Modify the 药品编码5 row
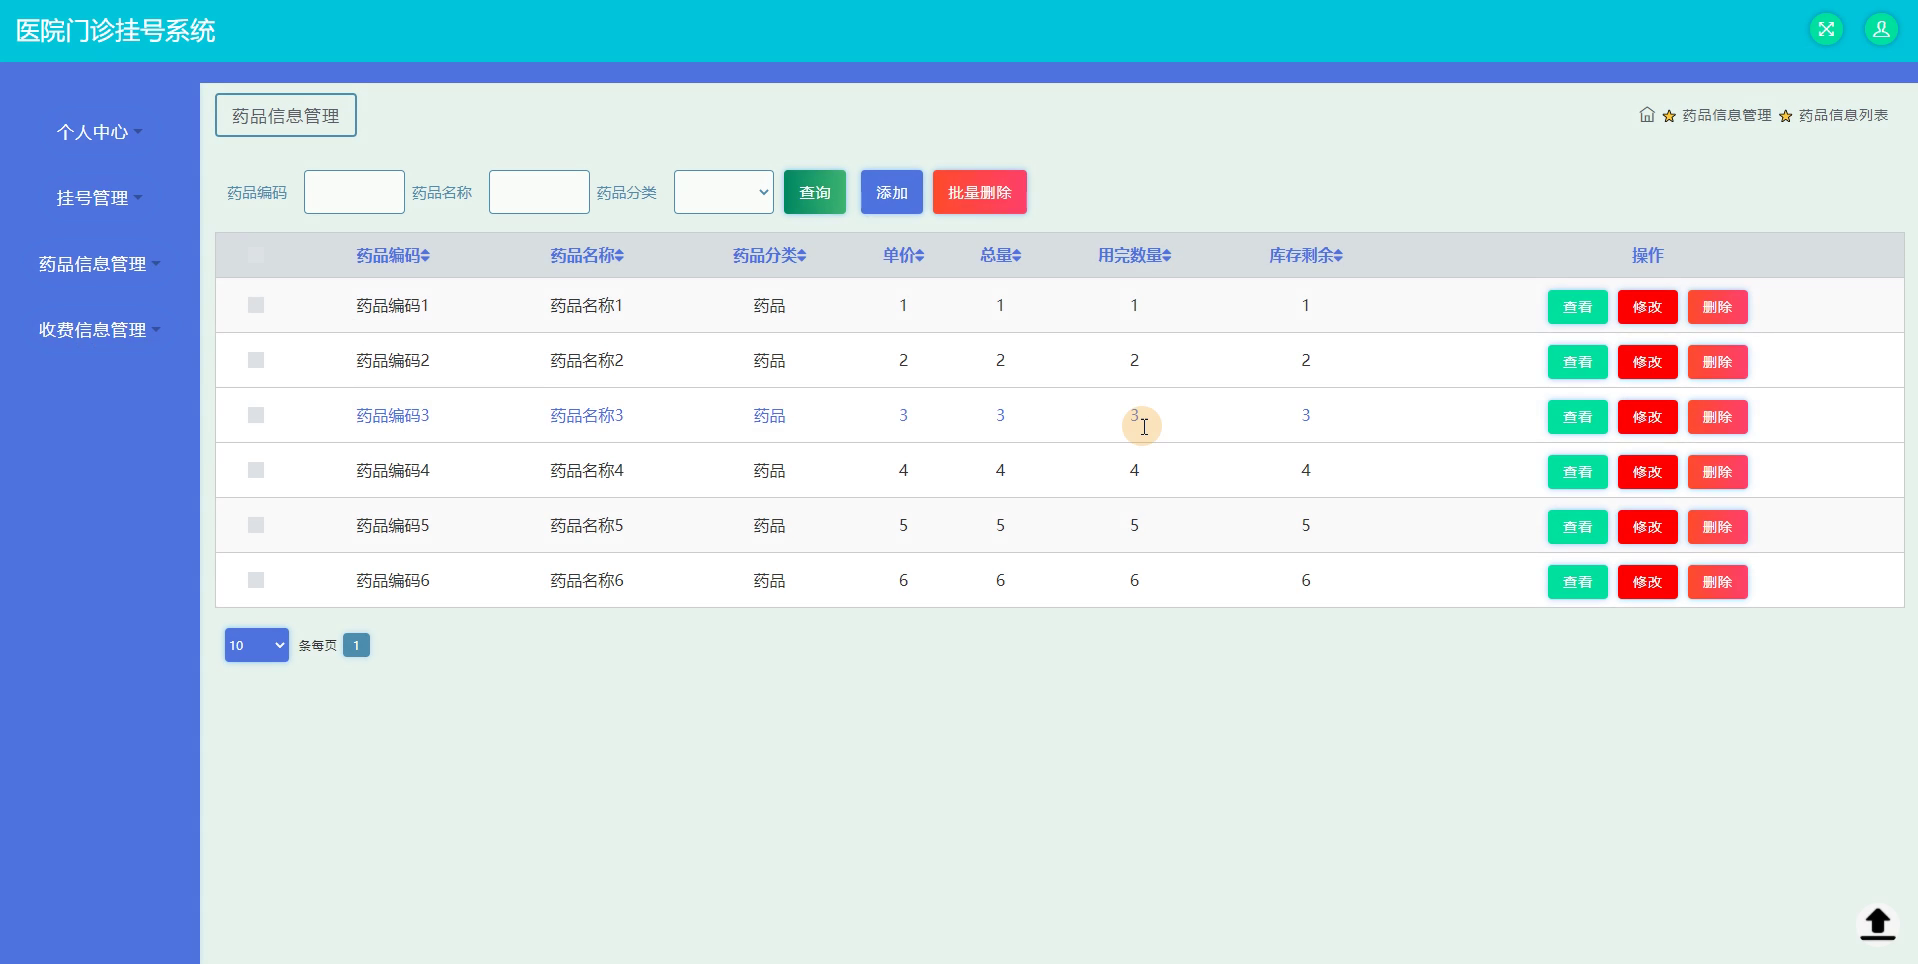Image resolution: width=1918 pixels, height=964 pixels. (1648, 527)
